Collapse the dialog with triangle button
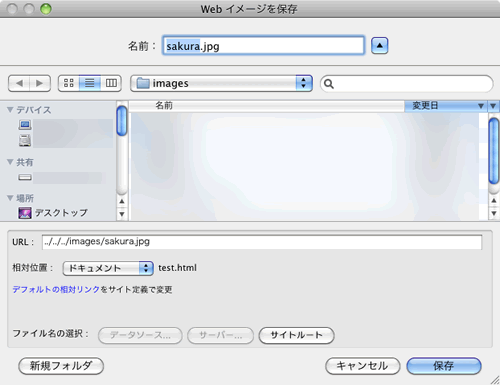The height and width of the screenshot is (385, 500). coord(380,45)
